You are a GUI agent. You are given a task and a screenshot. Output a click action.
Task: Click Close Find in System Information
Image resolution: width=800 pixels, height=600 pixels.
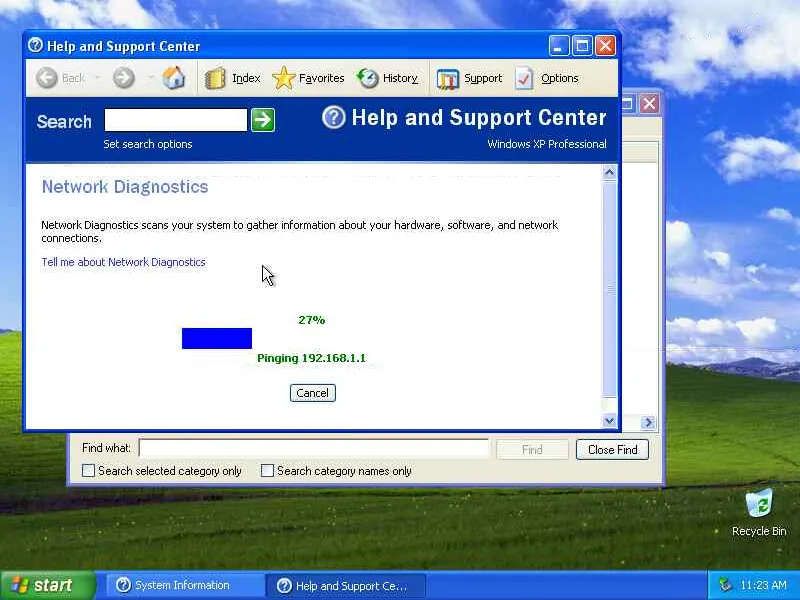[612, 449]
